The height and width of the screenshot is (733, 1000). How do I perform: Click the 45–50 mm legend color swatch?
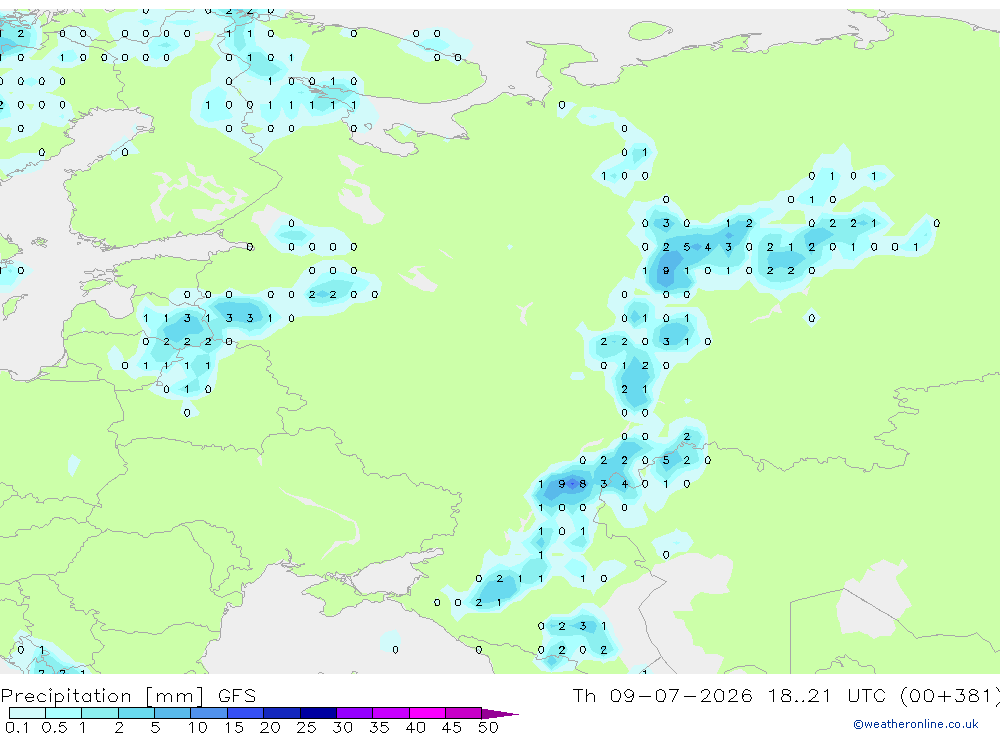(464, 713)
